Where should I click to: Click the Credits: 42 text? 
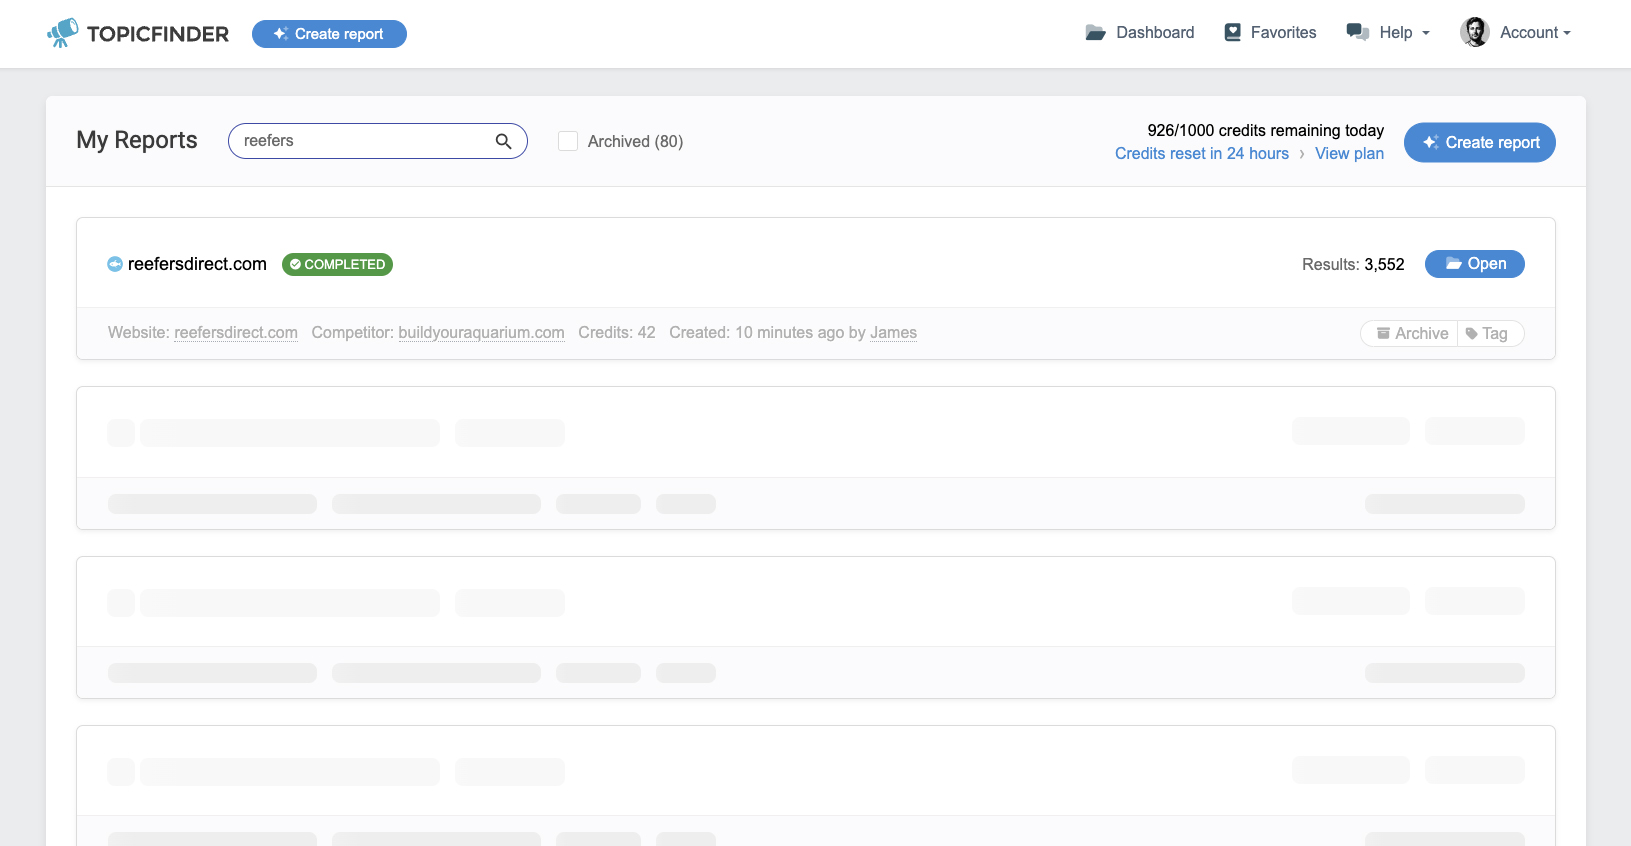[617, 333]
